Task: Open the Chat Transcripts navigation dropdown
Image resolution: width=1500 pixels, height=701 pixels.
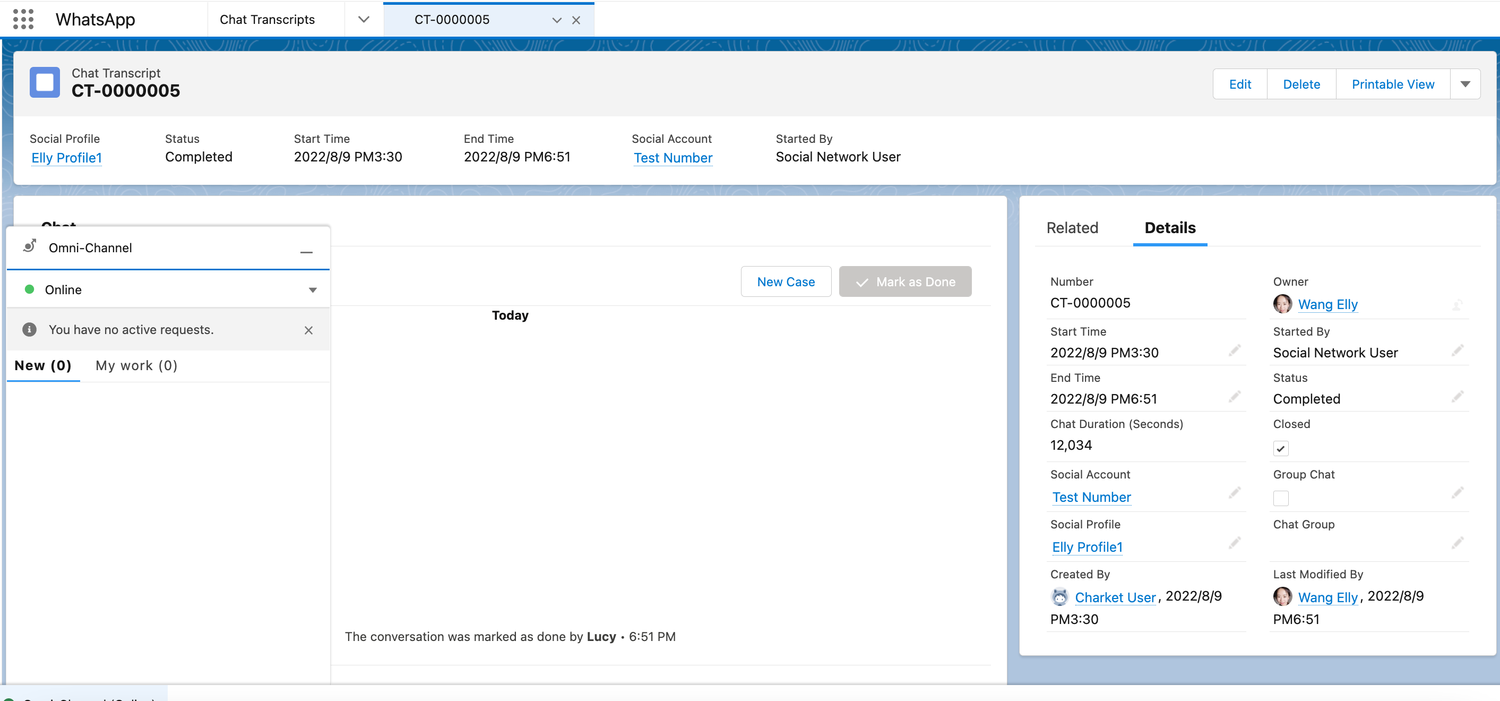Action: click(x=363, y=19)
